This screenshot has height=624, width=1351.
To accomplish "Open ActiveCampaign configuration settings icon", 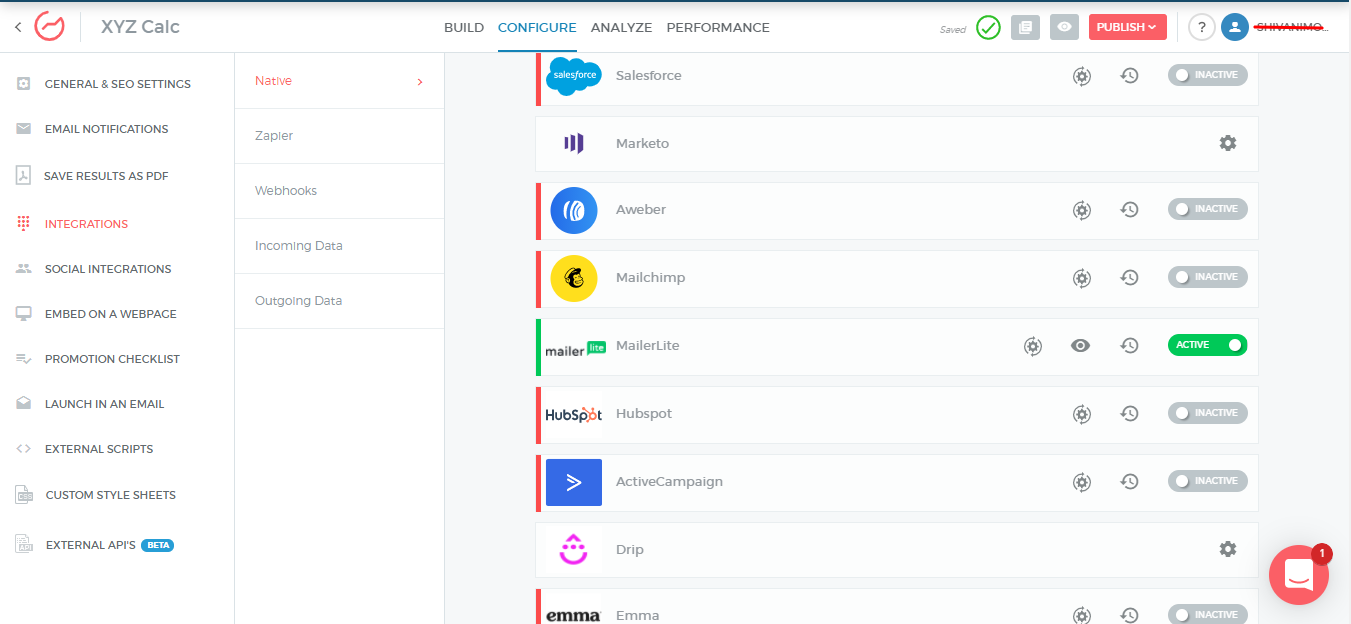I will (x=1082, y=482).
